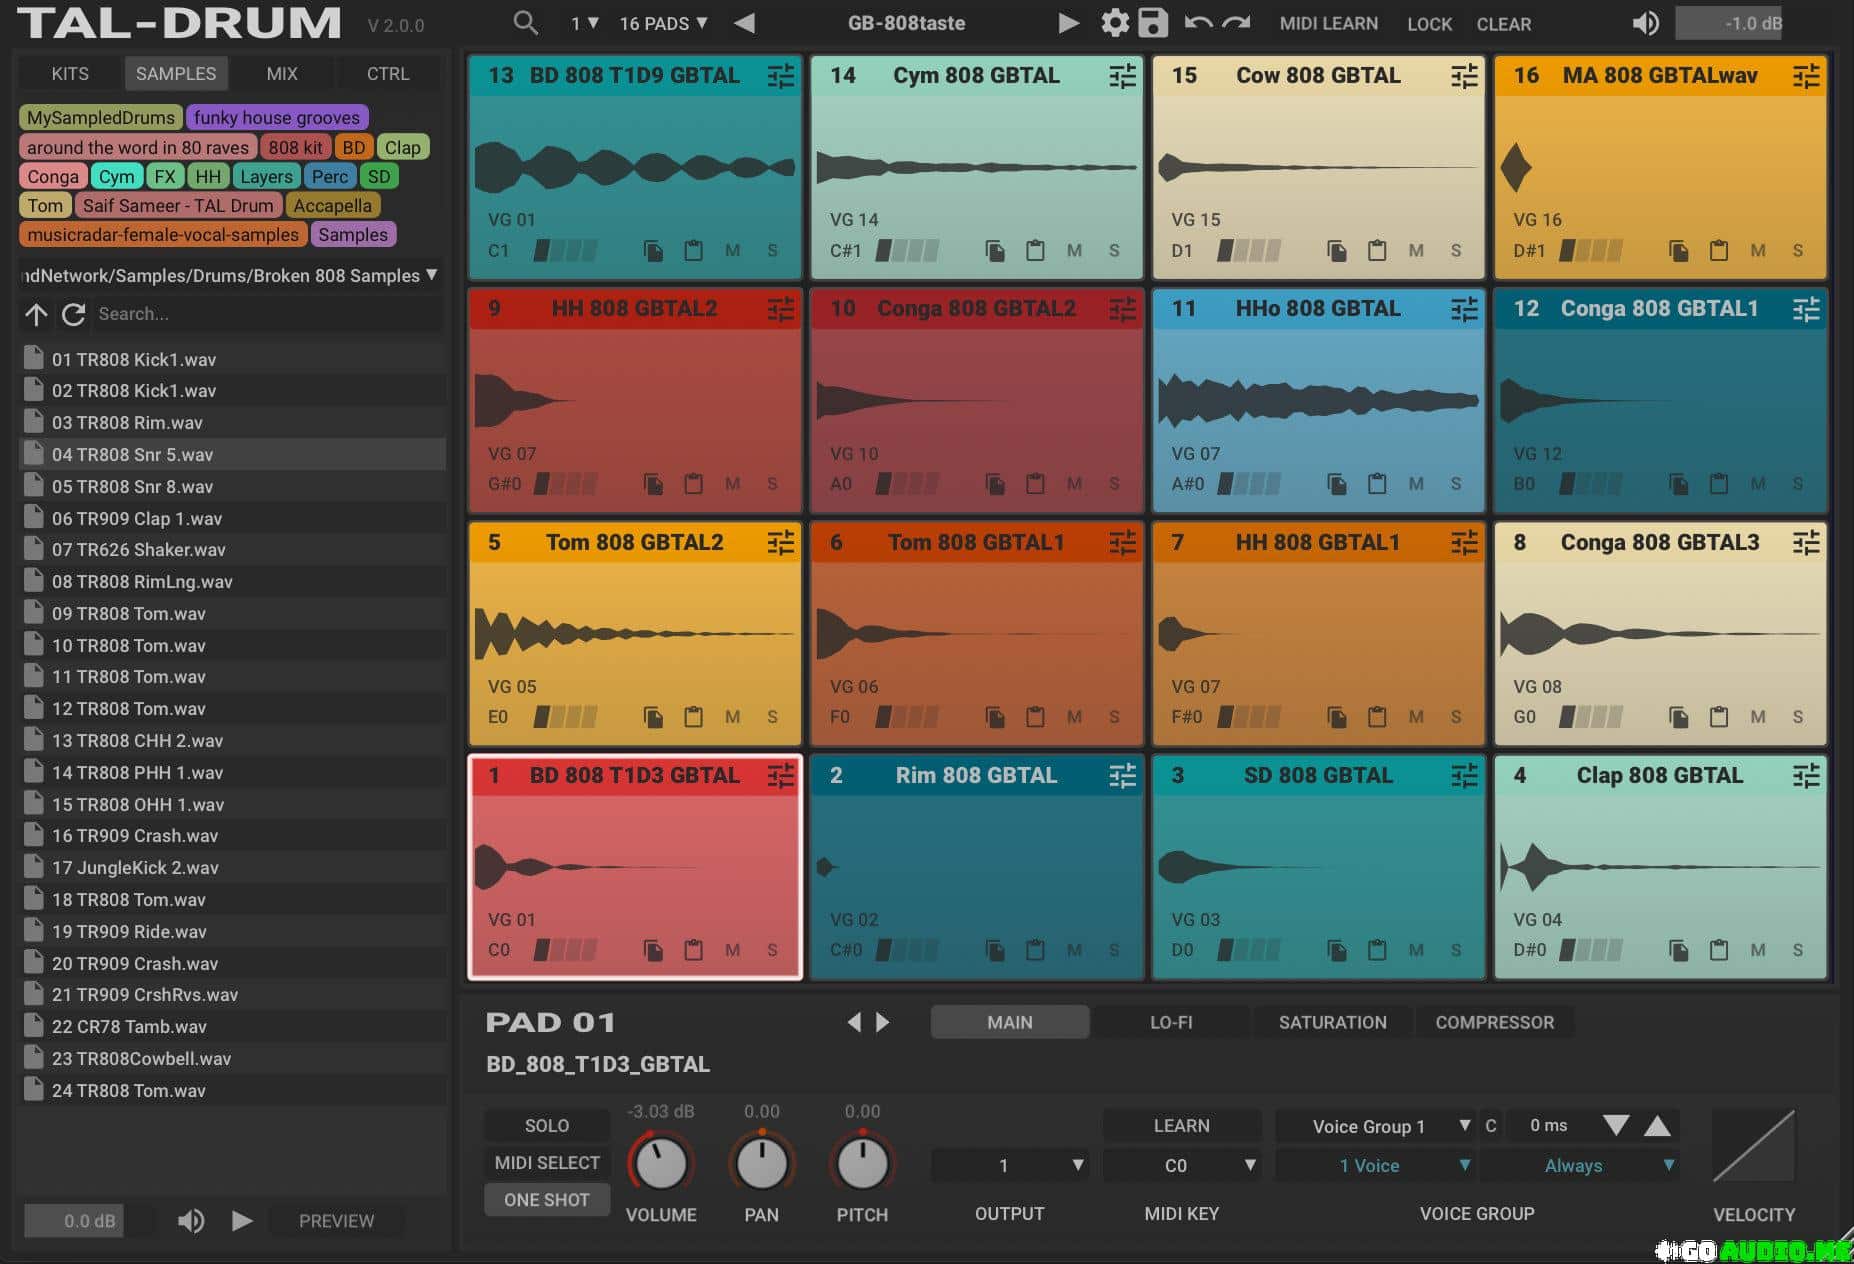Click the LOCK button
The width and height of the screenshot is (1854, 1264).
pos(1429,23)
